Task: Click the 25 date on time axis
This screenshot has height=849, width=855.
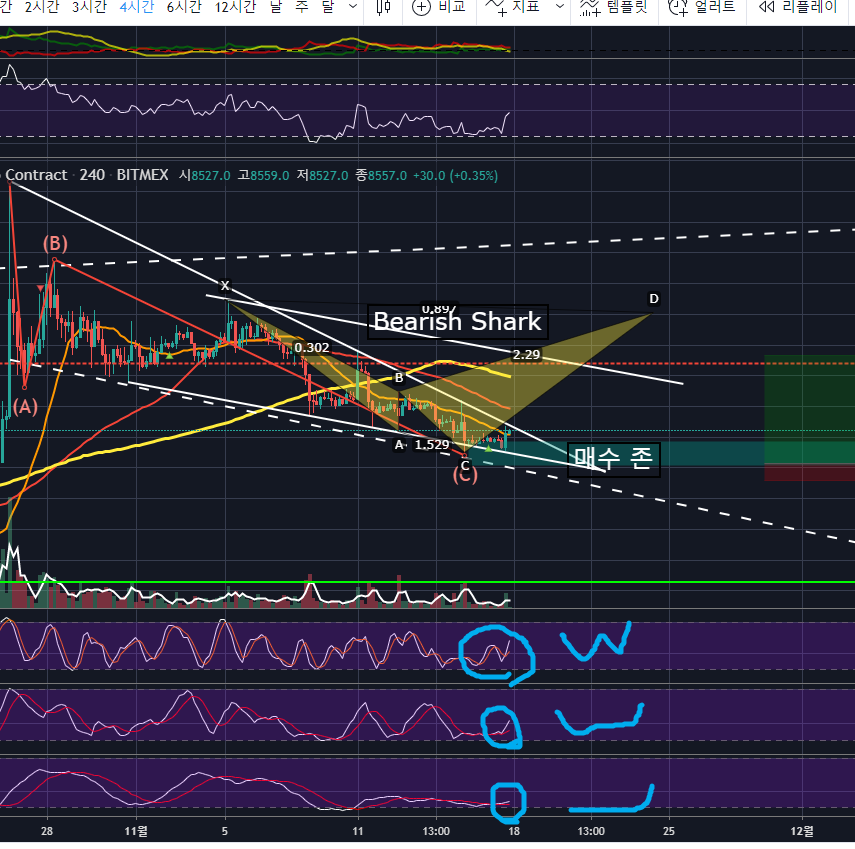Action: [669, 831]
